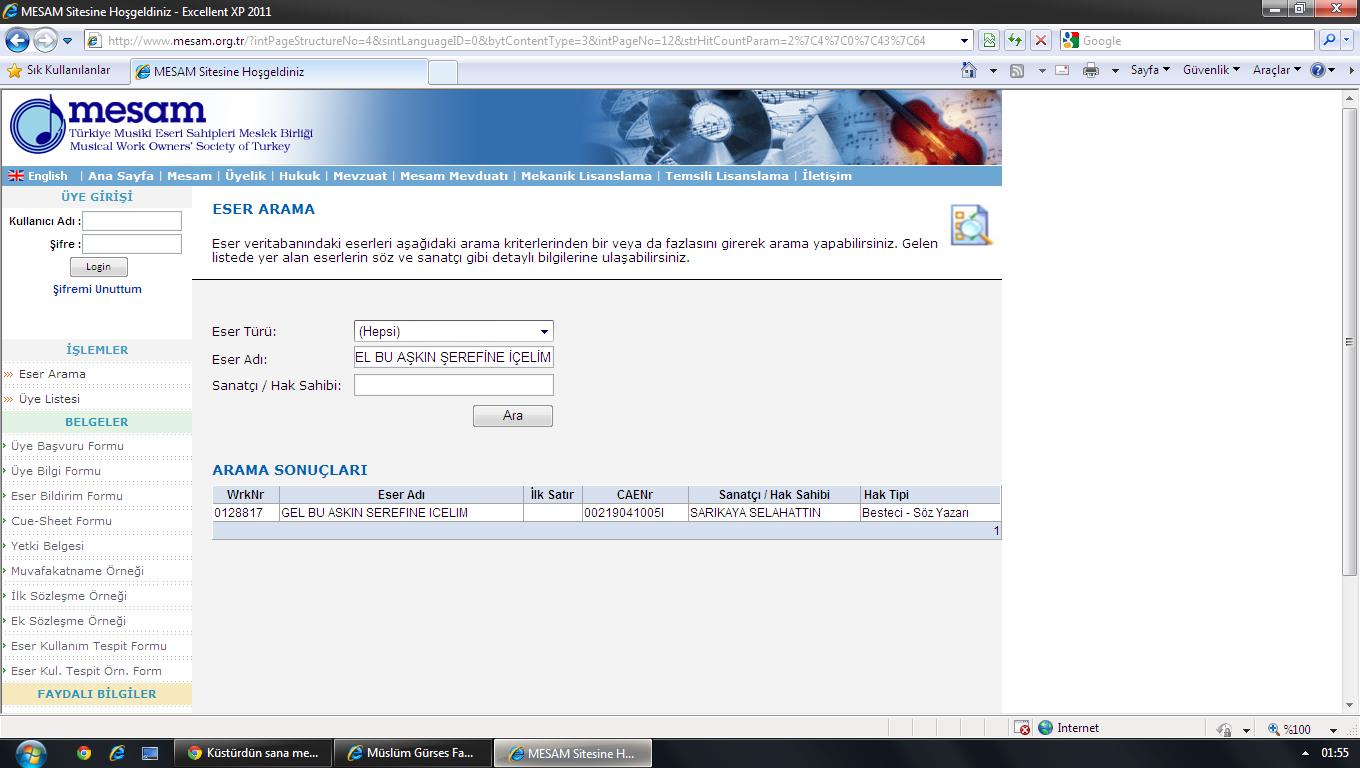Open 'Eser Bildirim Formu' link

tap(67, 496)
